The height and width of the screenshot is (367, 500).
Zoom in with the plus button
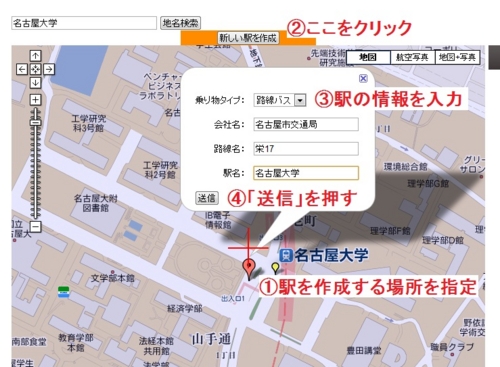pos(35,100)
